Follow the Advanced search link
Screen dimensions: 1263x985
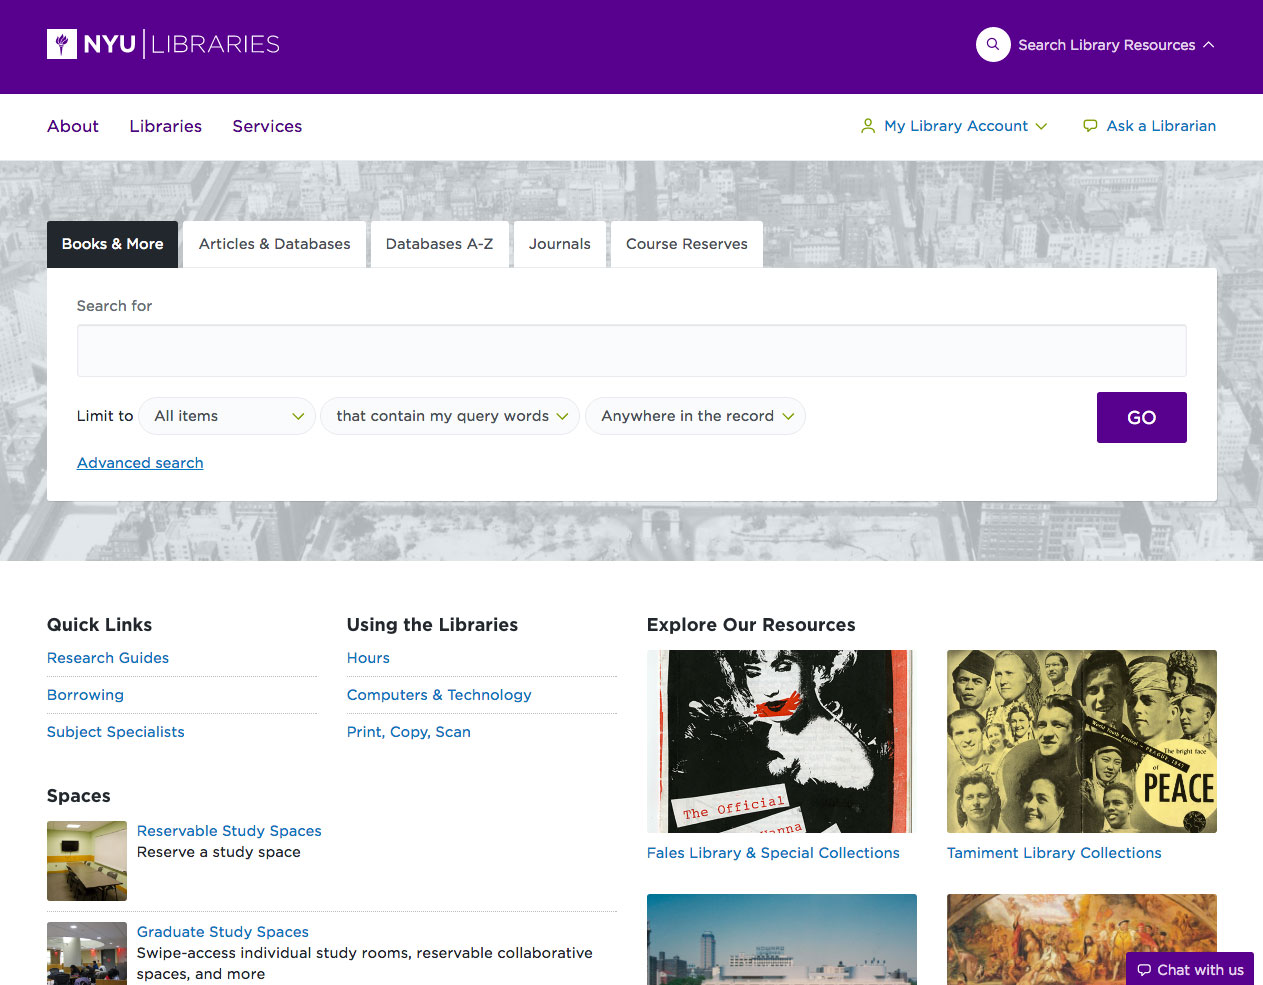click(140, 463)
